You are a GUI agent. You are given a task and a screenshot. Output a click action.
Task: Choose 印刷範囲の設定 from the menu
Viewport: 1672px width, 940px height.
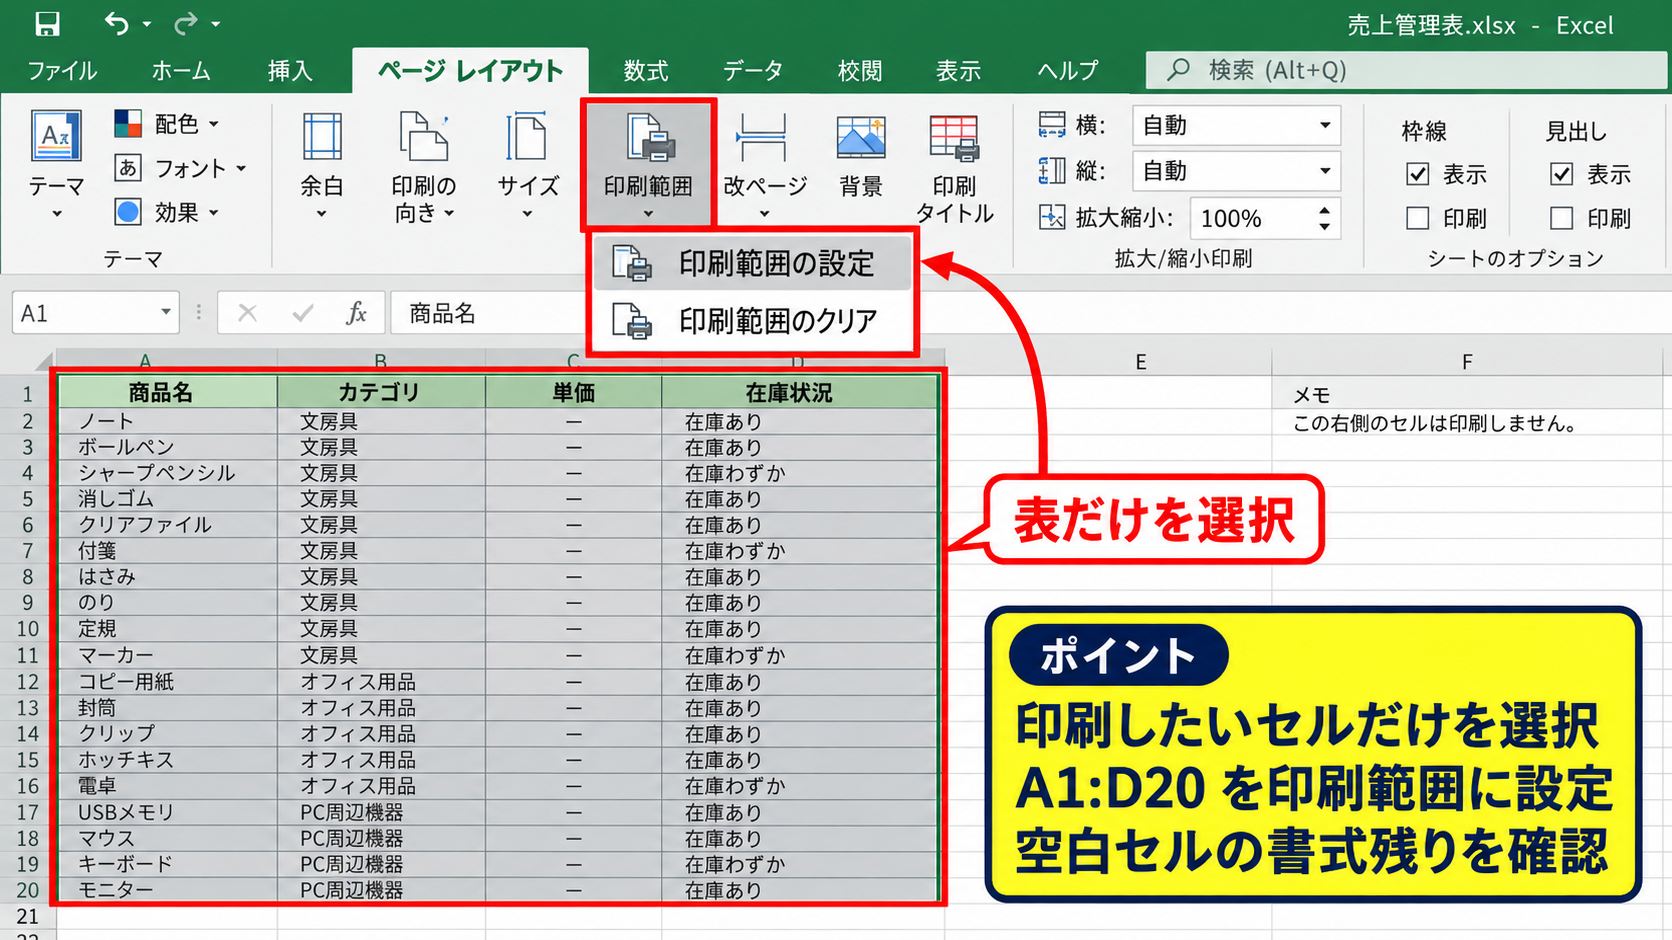tap(752, 263)
